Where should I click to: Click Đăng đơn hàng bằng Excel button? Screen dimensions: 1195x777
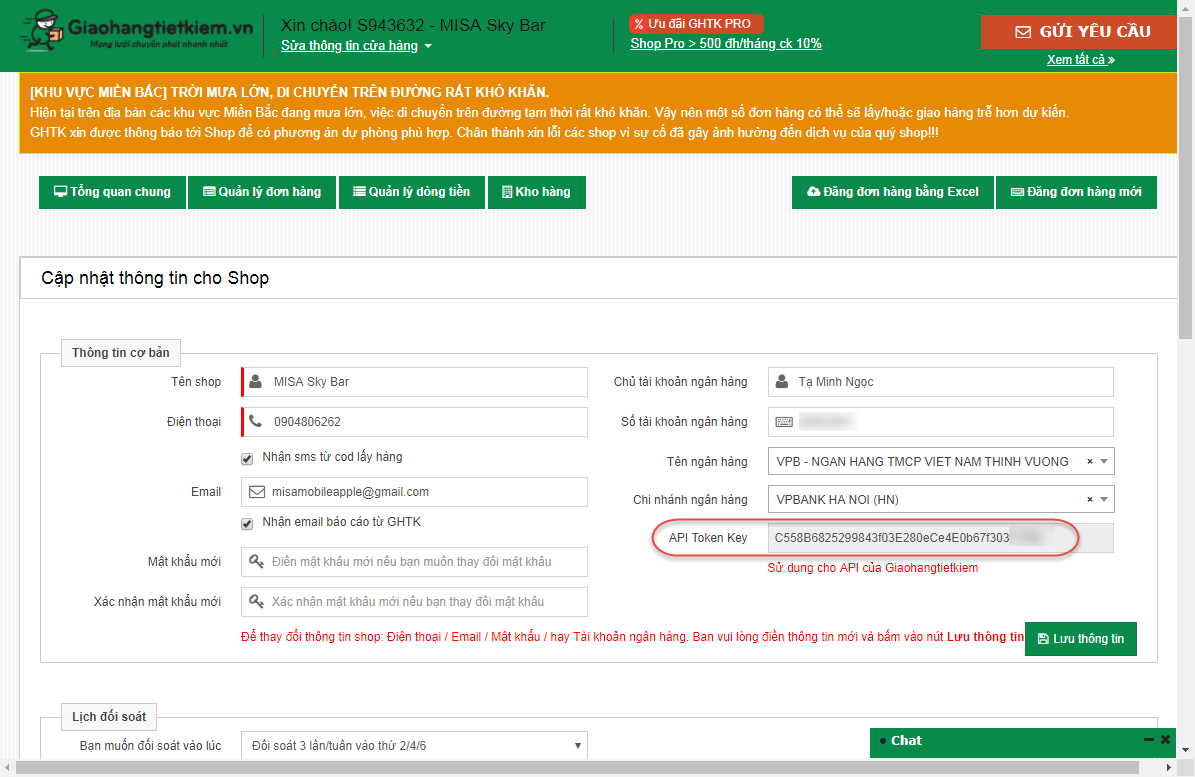(x=893, y=192)
